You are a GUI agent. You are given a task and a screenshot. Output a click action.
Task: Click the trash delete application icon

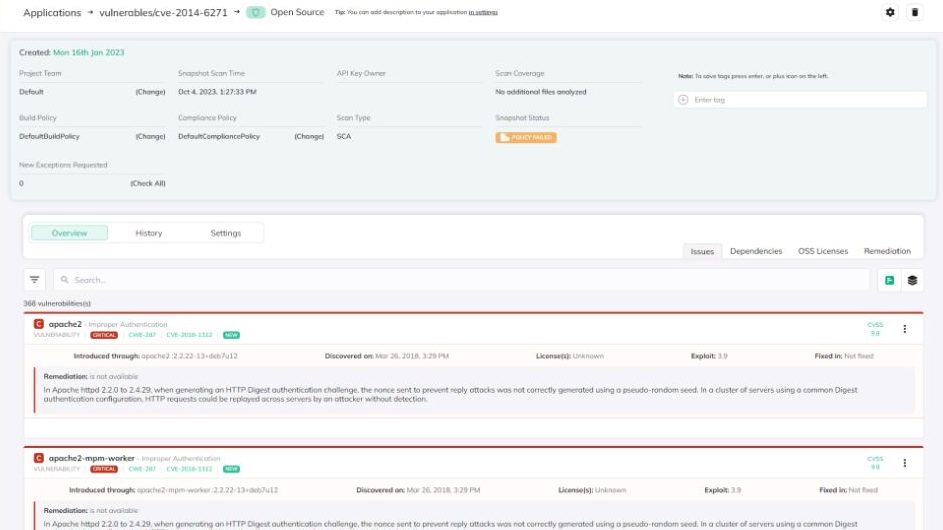pyautogui.click(x=914, y=12)
